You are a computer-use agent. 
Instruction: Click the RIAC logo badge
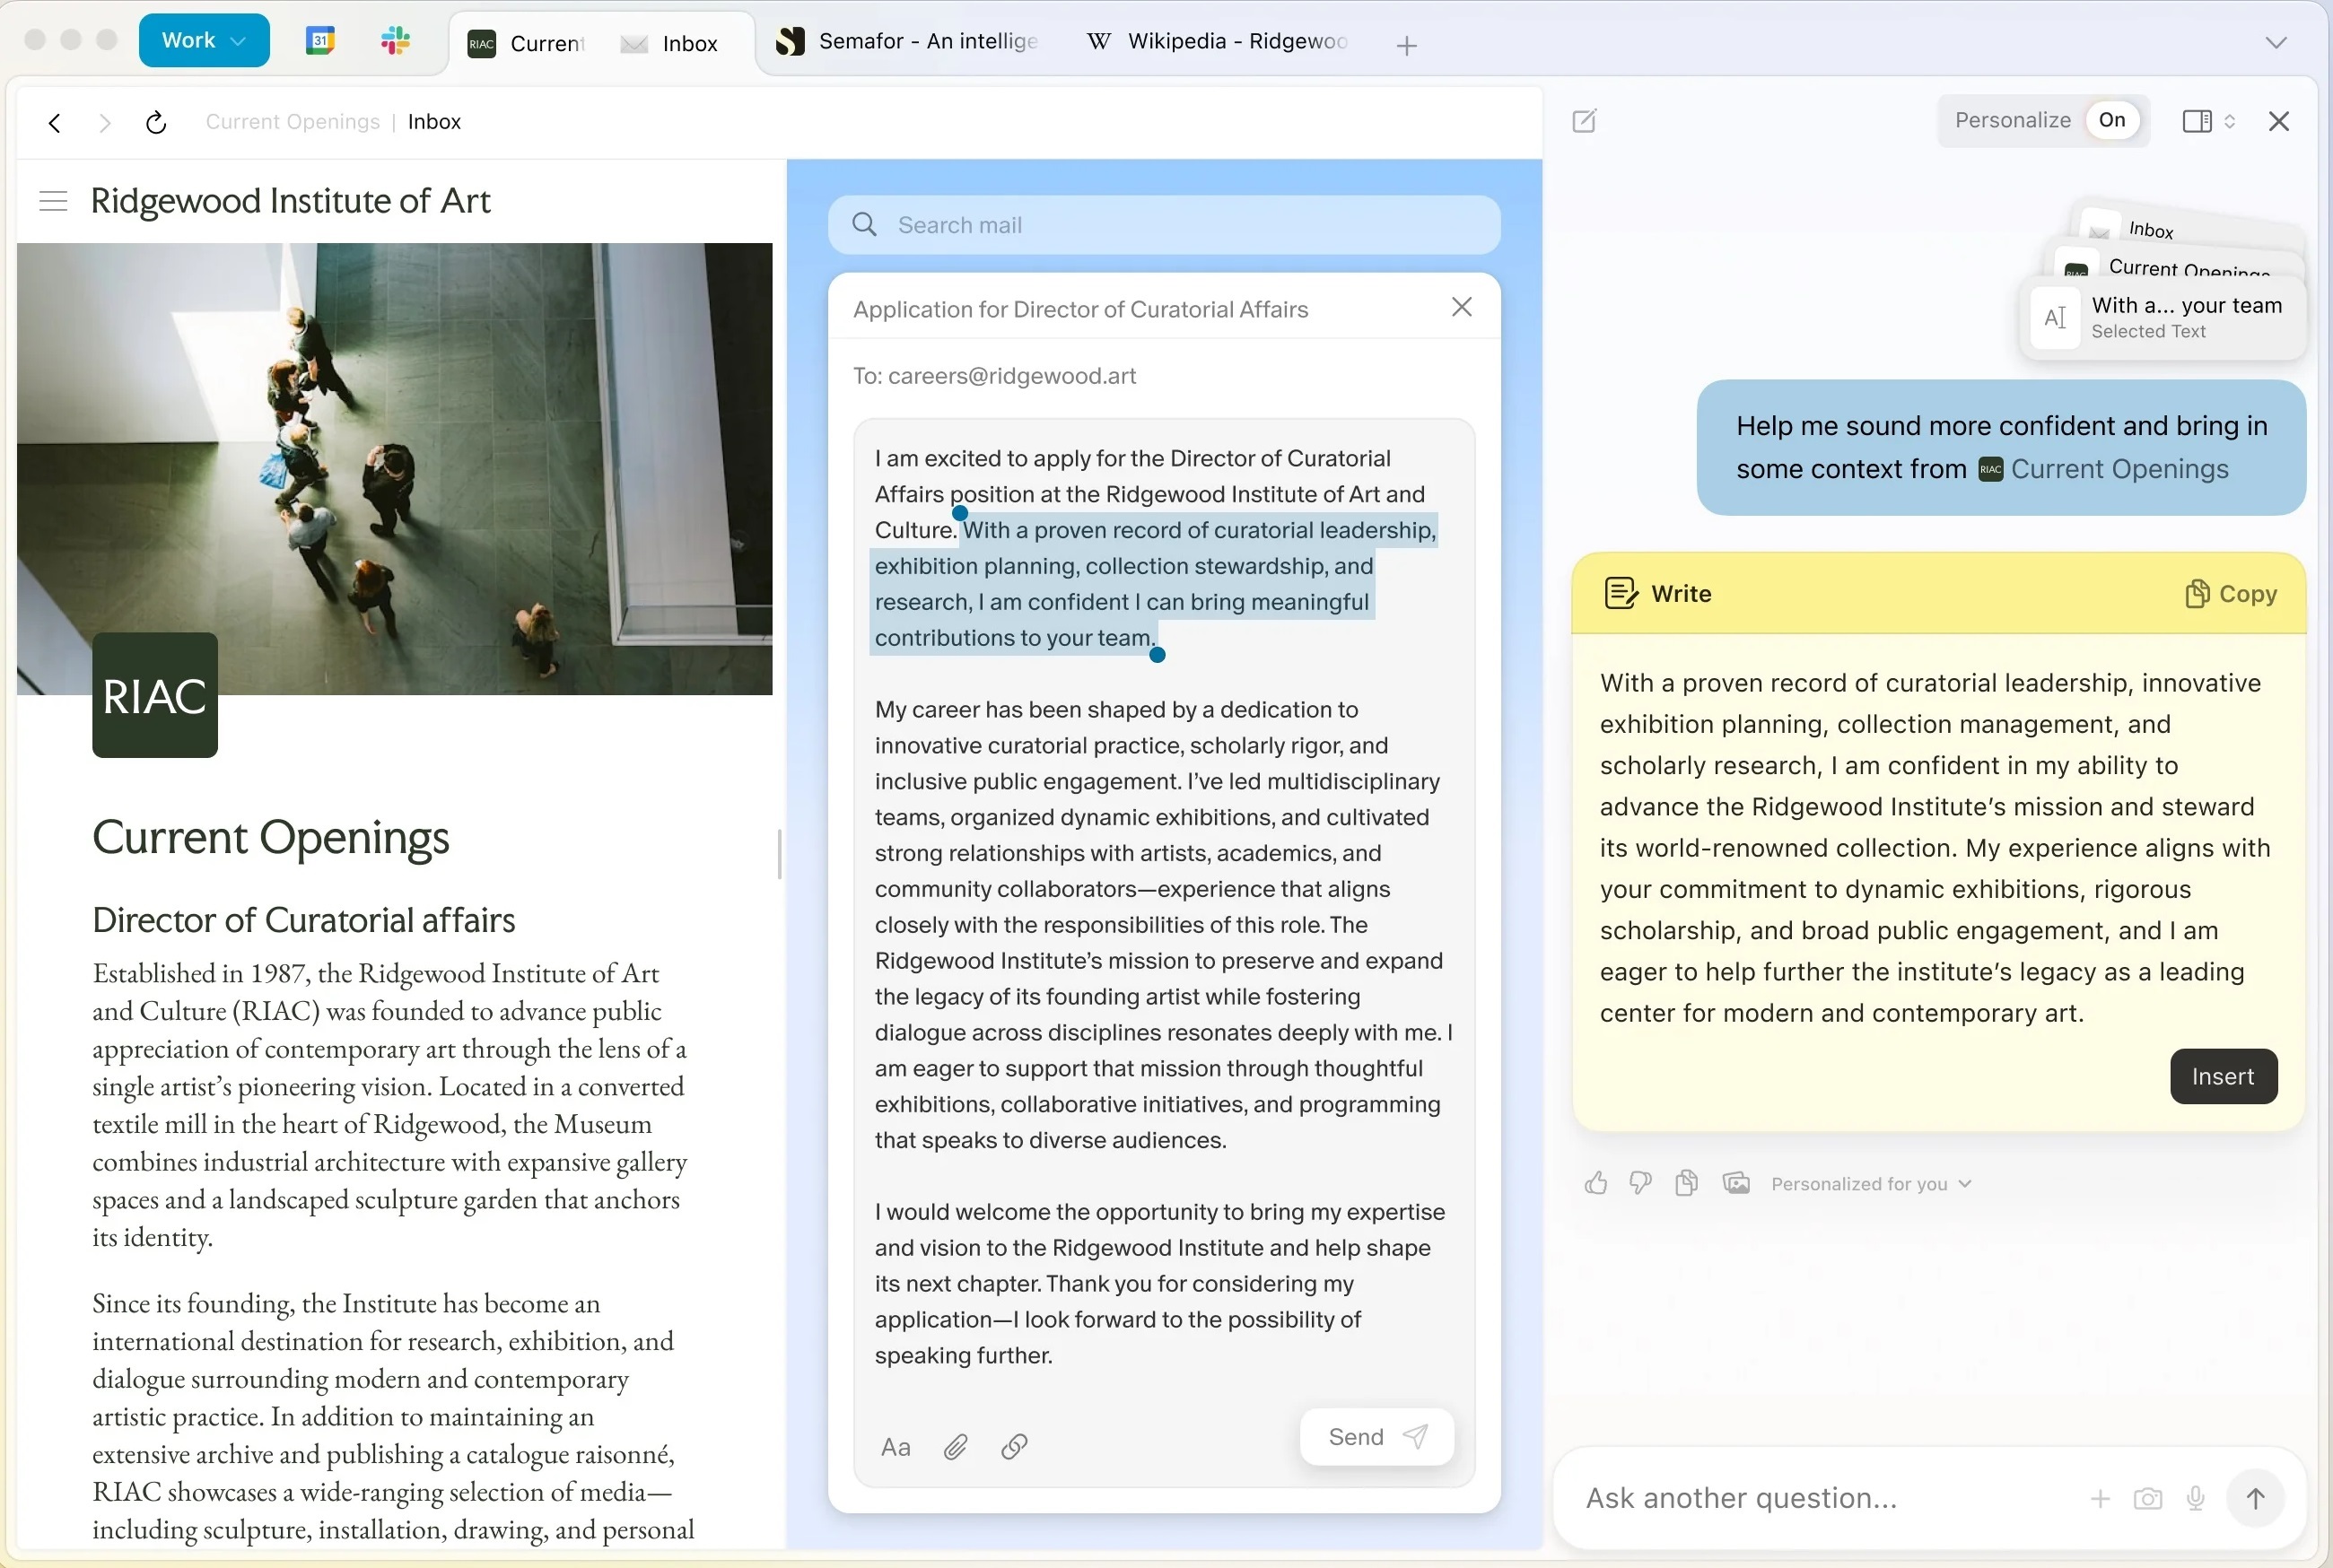pos(155,695)
